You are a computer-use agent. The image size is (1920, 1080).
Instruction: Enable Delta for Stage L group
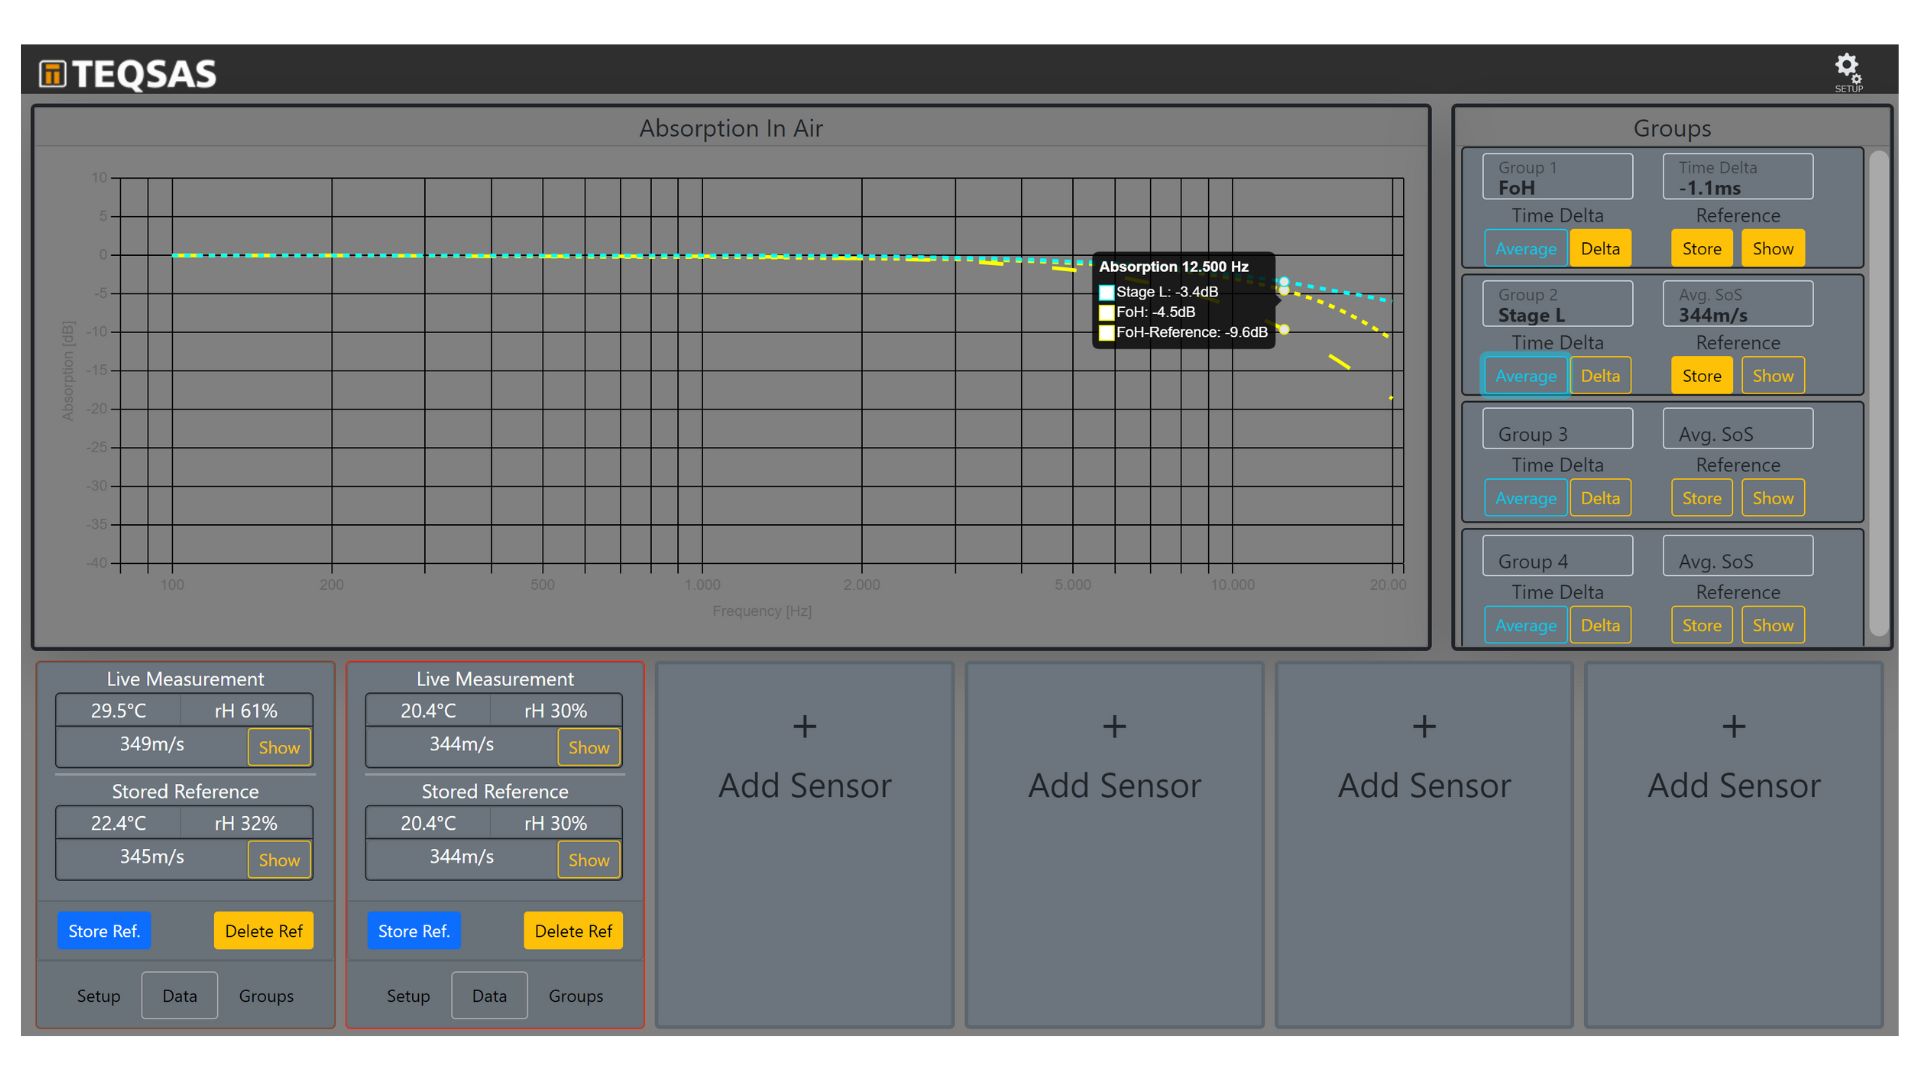(x=1599, y=376)
